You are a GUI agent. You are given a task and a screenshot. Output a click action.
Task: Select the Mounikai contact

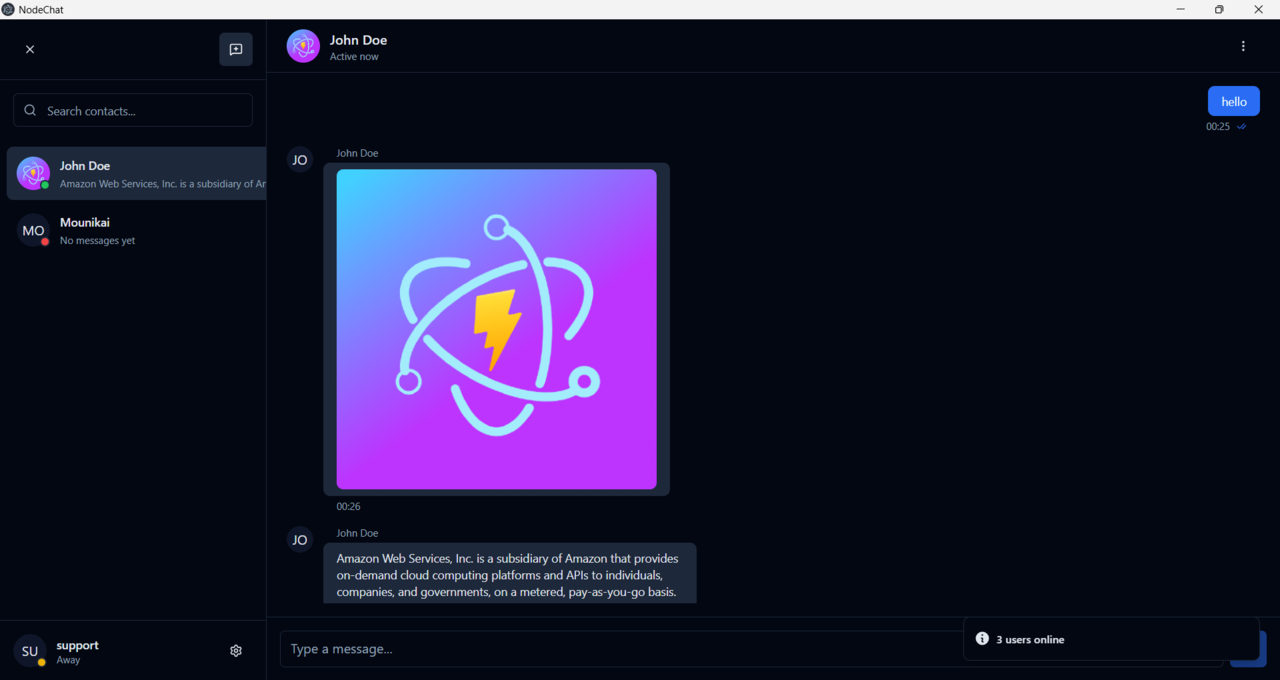(x=136, y=230)
